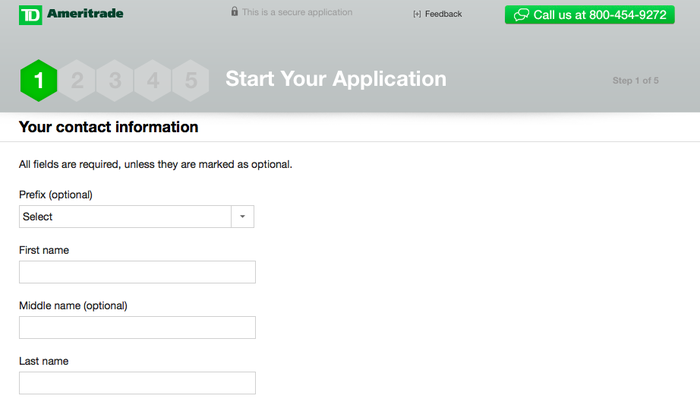700x402 pixels.
Task: Focus the Last name field
Action: point(138,383)
